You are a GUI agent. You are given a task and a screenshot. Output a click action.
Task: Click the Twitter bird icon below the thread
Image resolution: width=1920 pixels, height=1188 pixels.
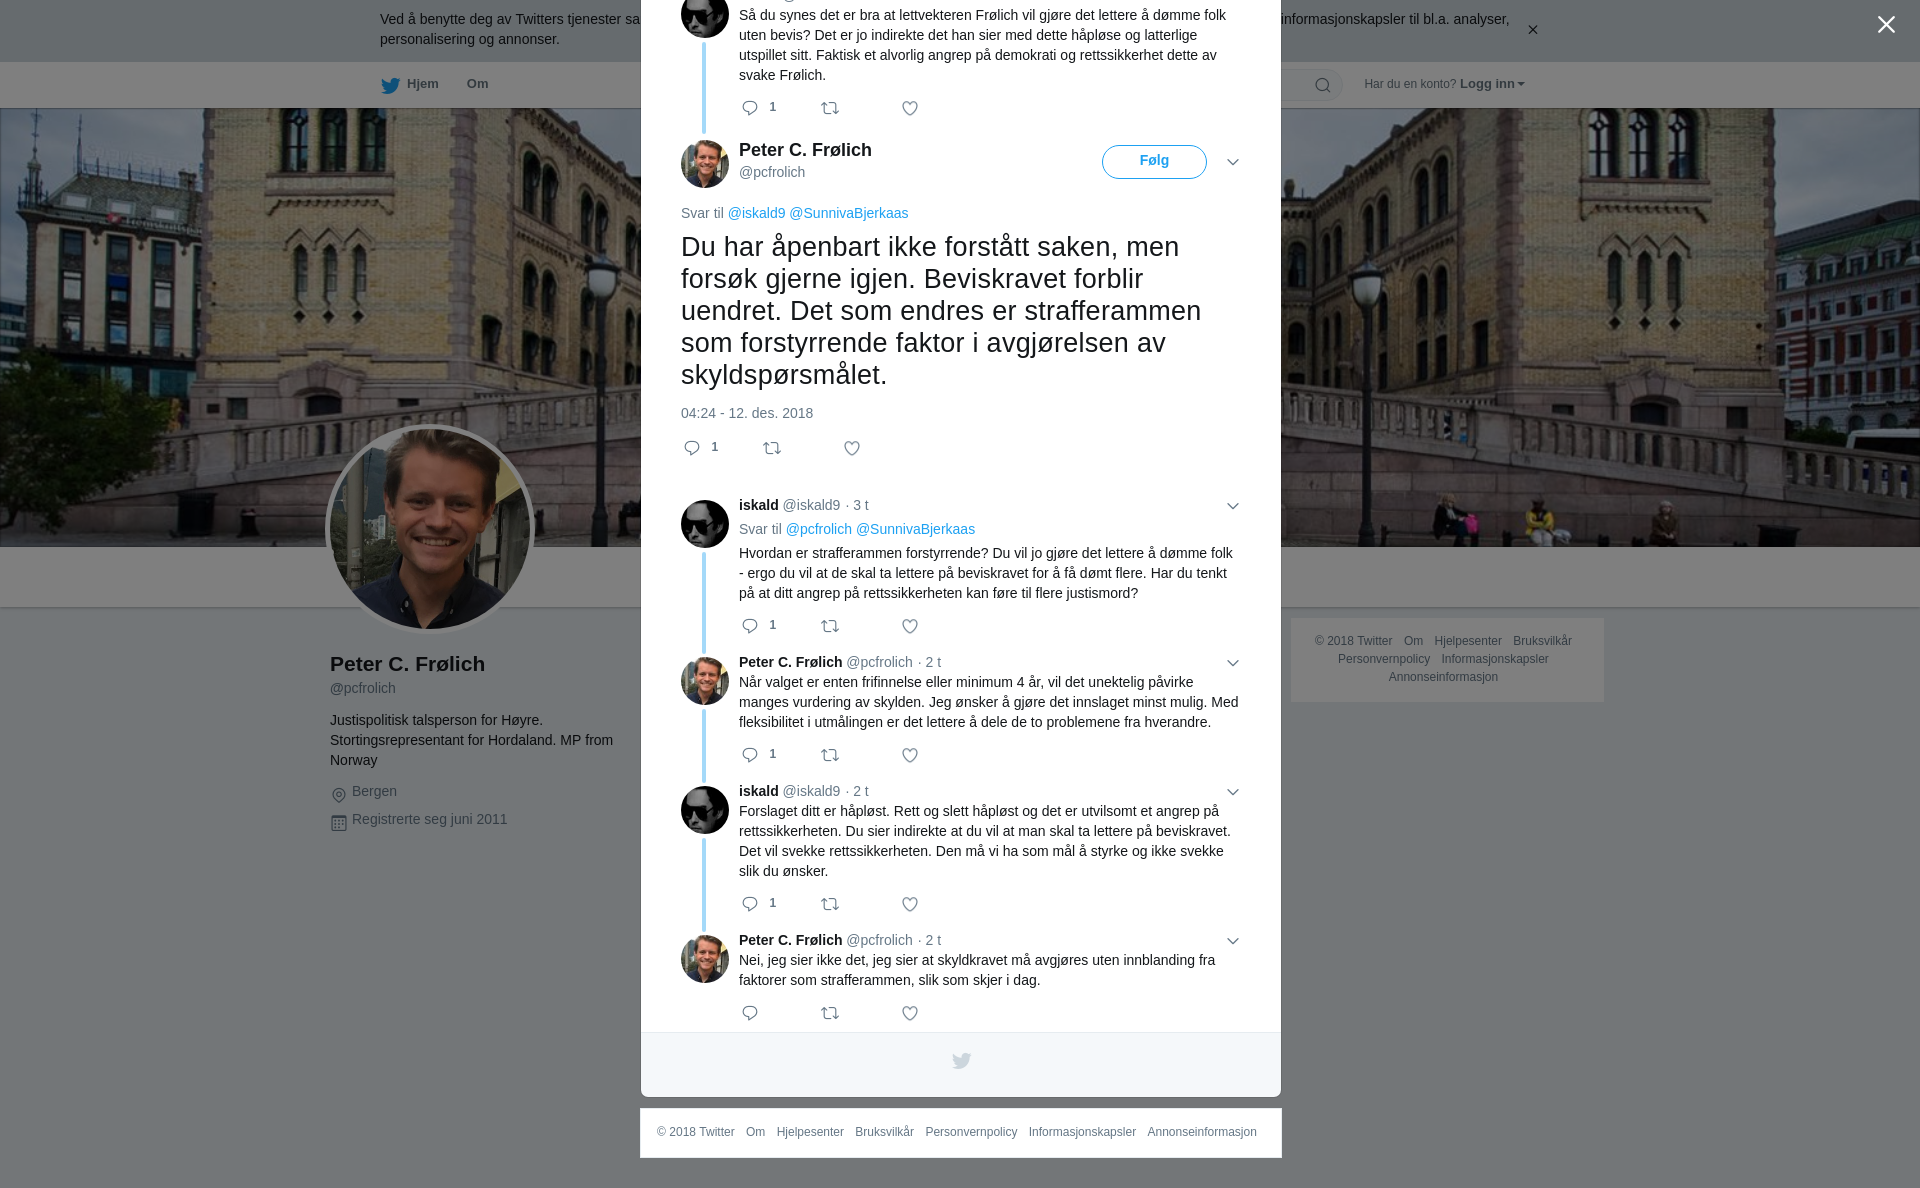(x=961, y=1061)
